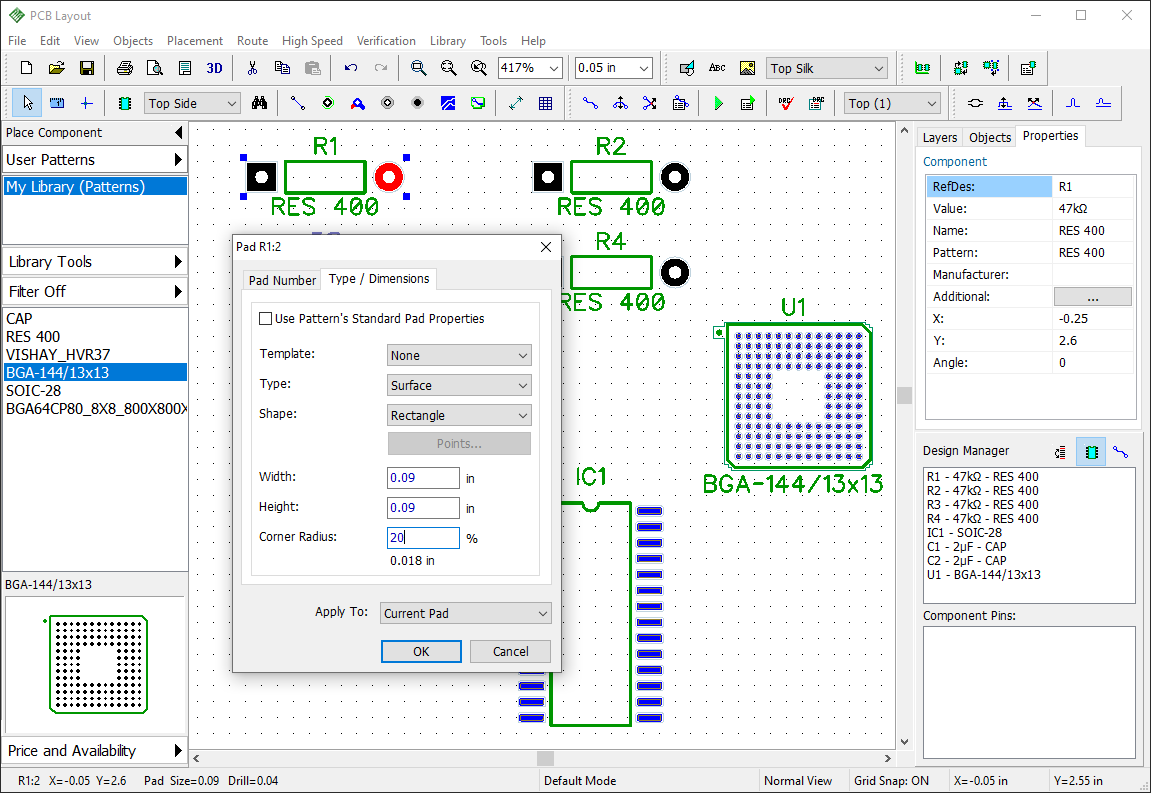The width and height of the screenshot is (1151, 793).
Task: Click the Place Component chip icon
Action: tap(125, 104)
